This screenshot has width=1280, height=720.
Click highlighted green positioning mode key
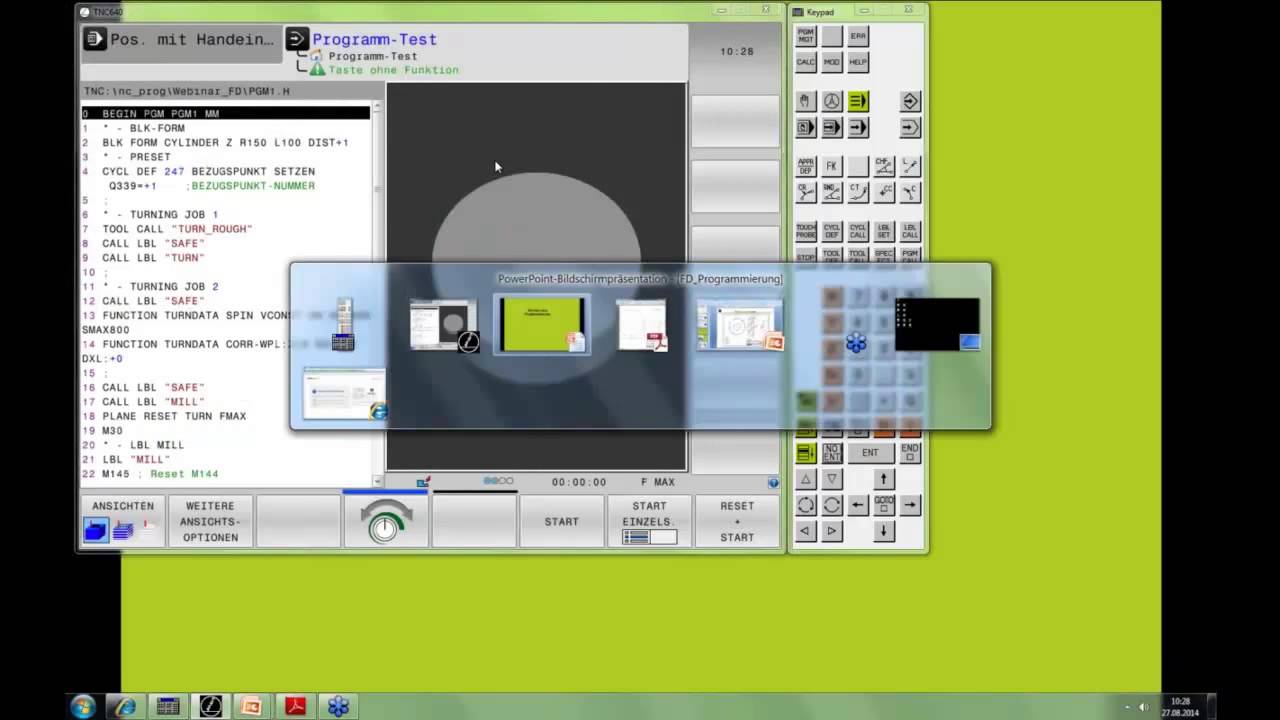tap(858, 101)
